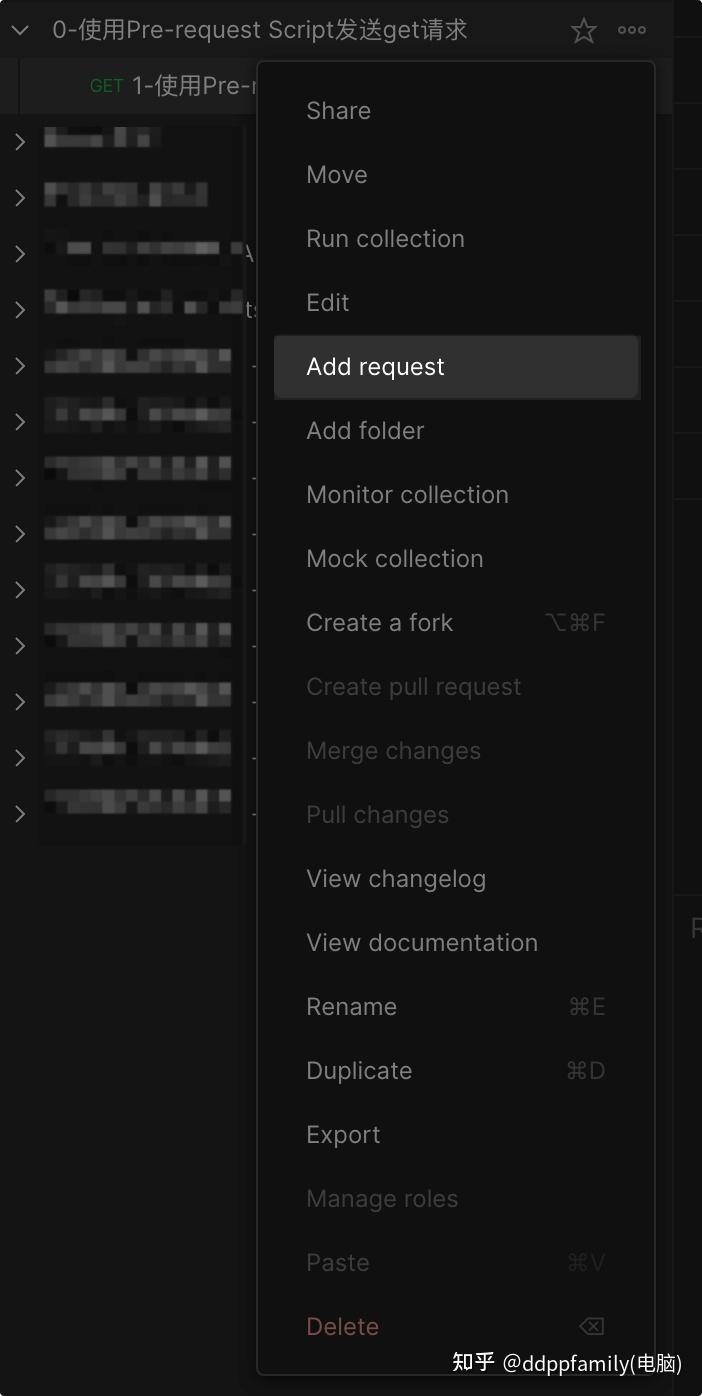This screenshot has height=1396, width=702.
Task: Expand the last blurred collection row
Action: 20,814
